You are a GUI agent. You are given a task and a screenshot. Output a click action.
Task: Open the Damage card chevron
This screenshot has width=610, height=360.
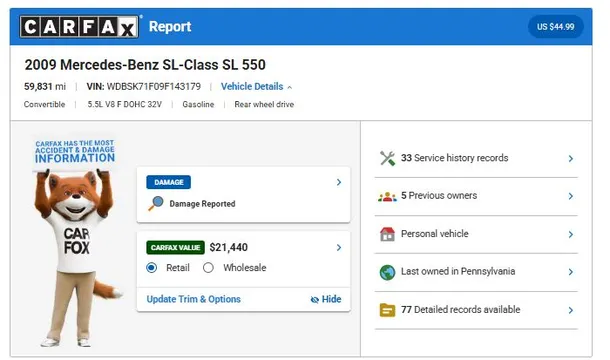339,182
